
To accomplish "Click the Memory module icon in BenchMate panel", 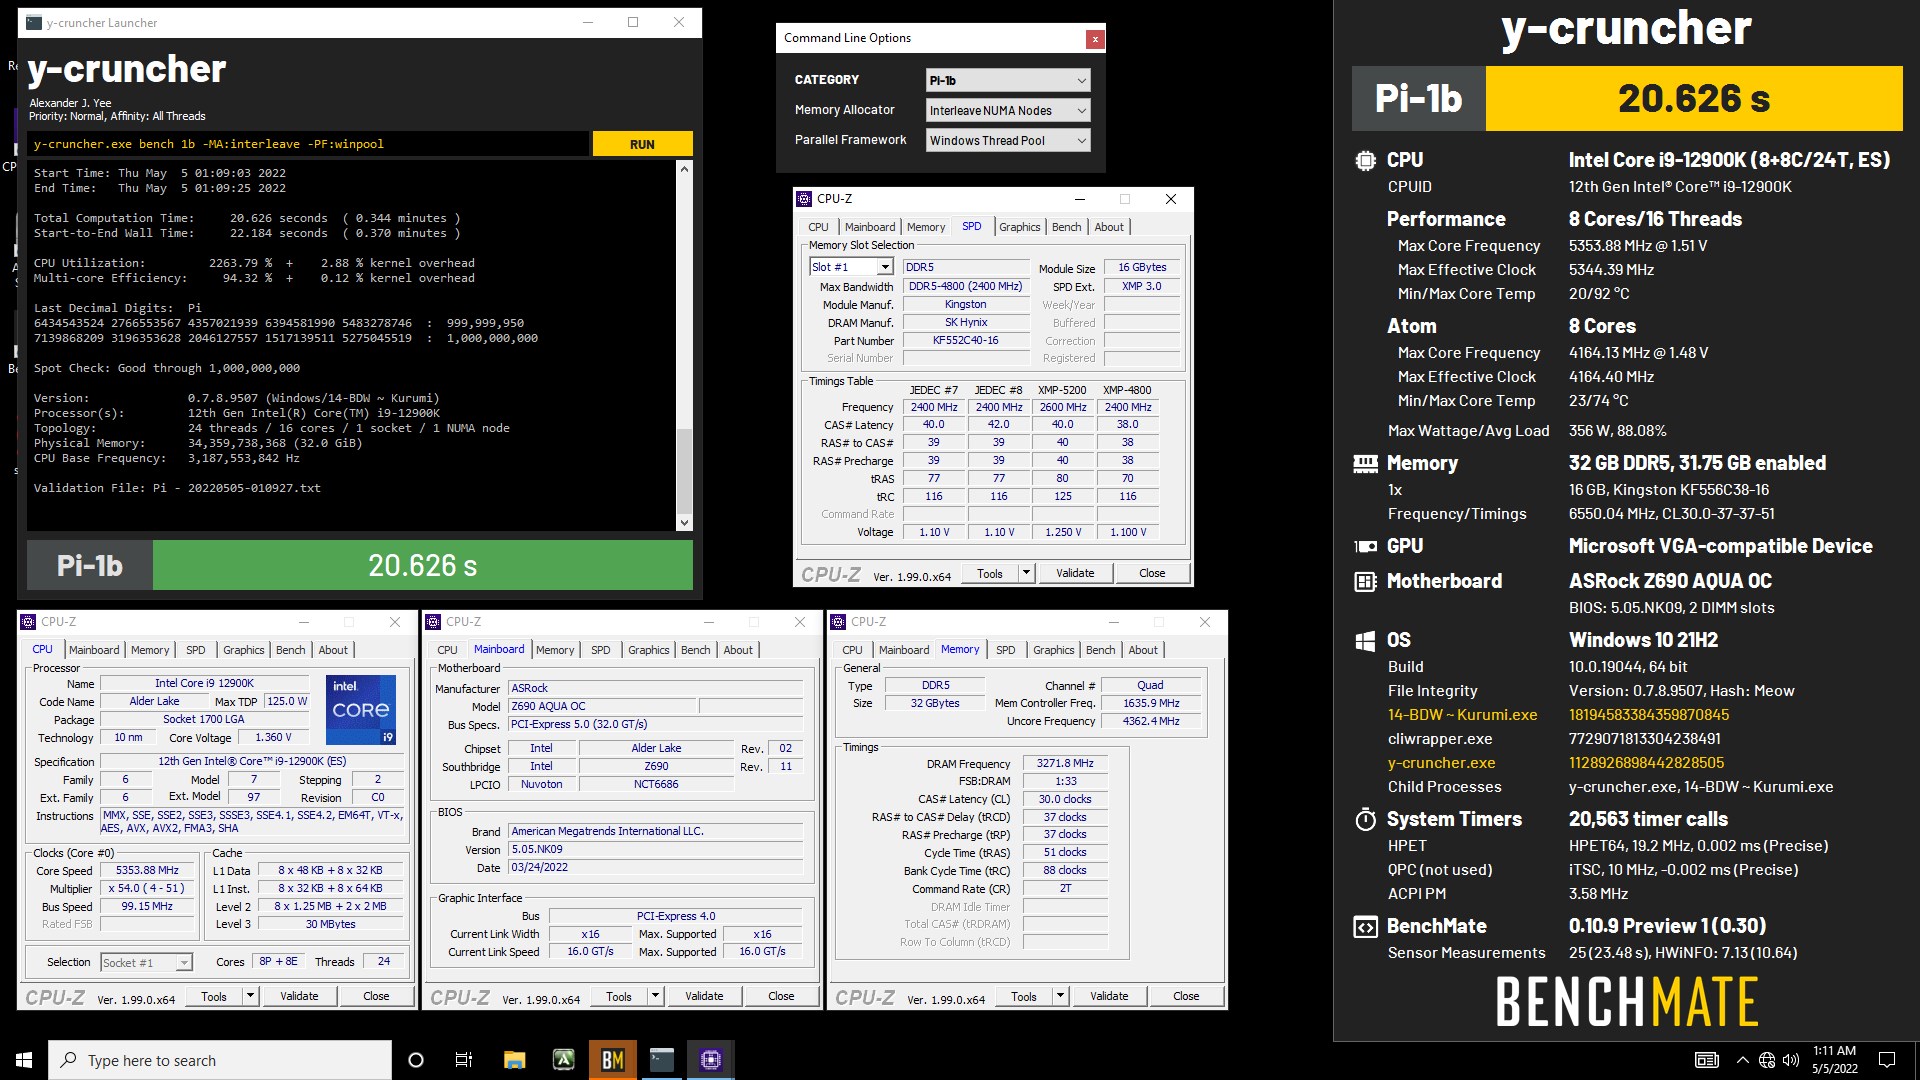I will click(x=1365, y=463).
